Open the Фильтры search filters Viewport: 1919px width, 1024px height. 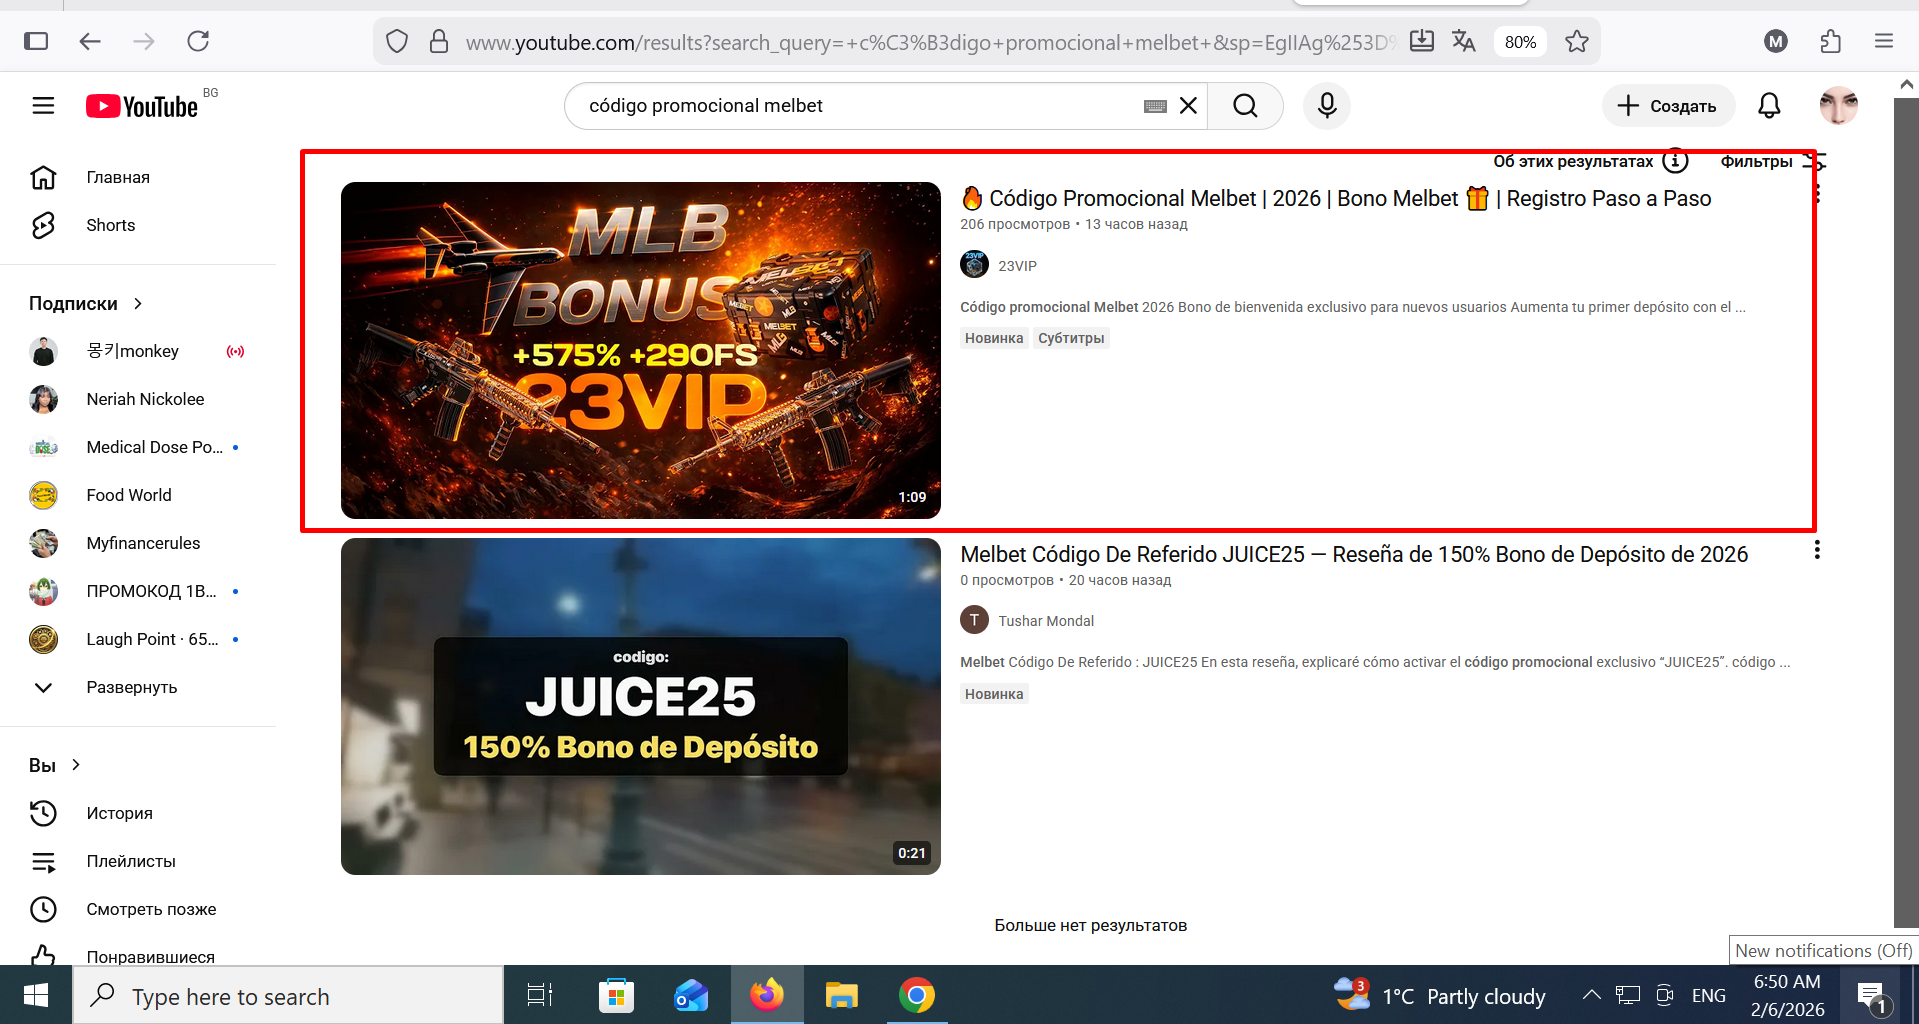coord(1772,161)
